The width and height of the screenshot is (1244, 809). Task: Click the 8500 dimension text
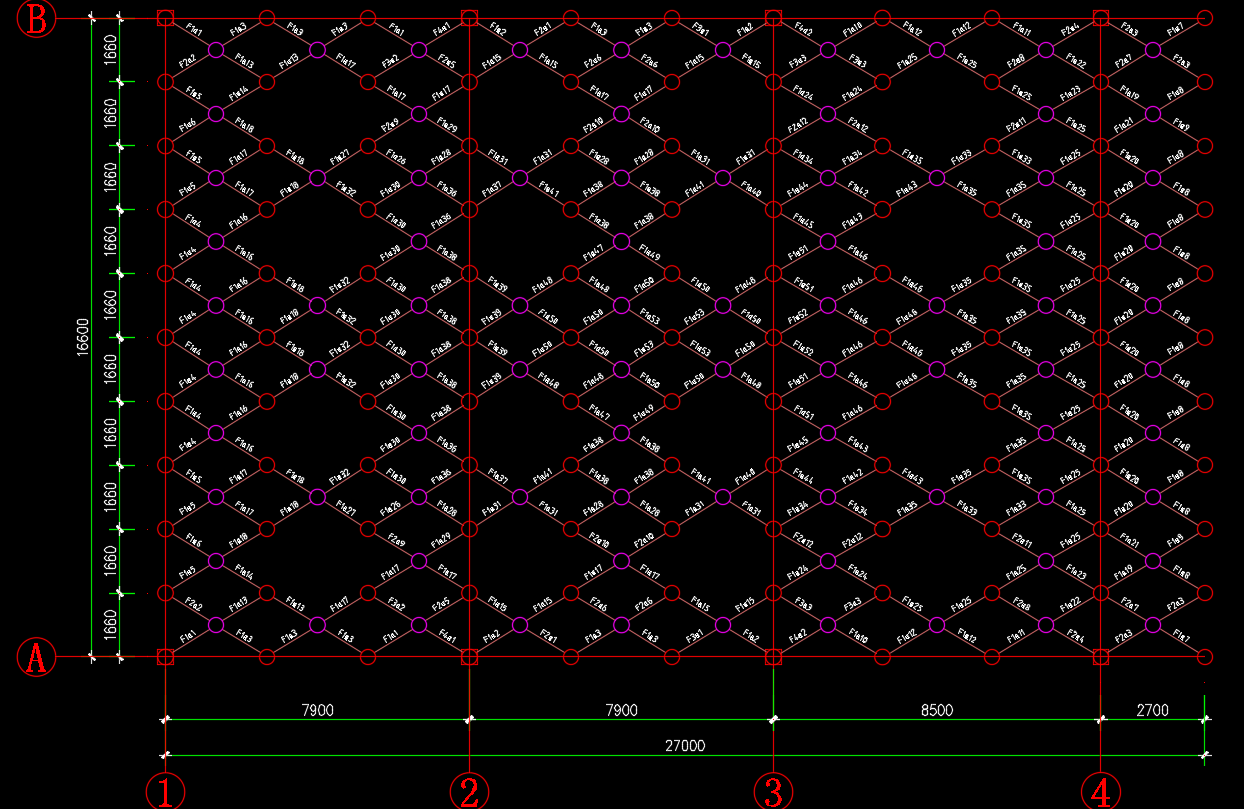[937, 710]
